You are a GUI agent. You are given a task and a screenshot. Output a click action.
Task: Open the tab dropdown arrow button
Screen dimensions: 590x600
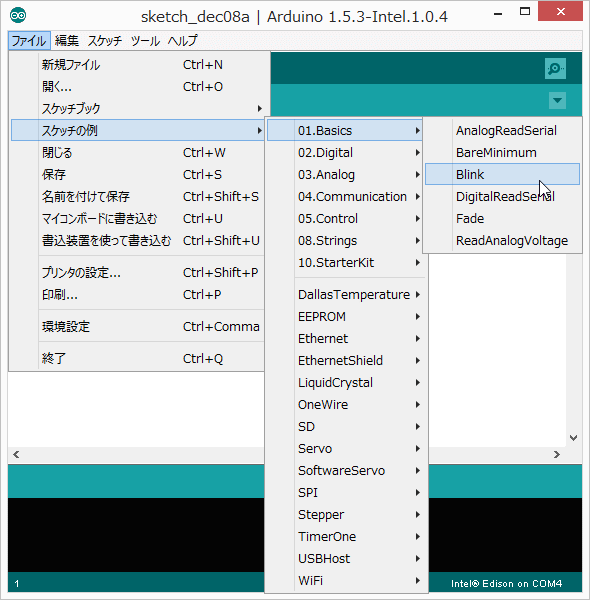[x=557, y=101]
